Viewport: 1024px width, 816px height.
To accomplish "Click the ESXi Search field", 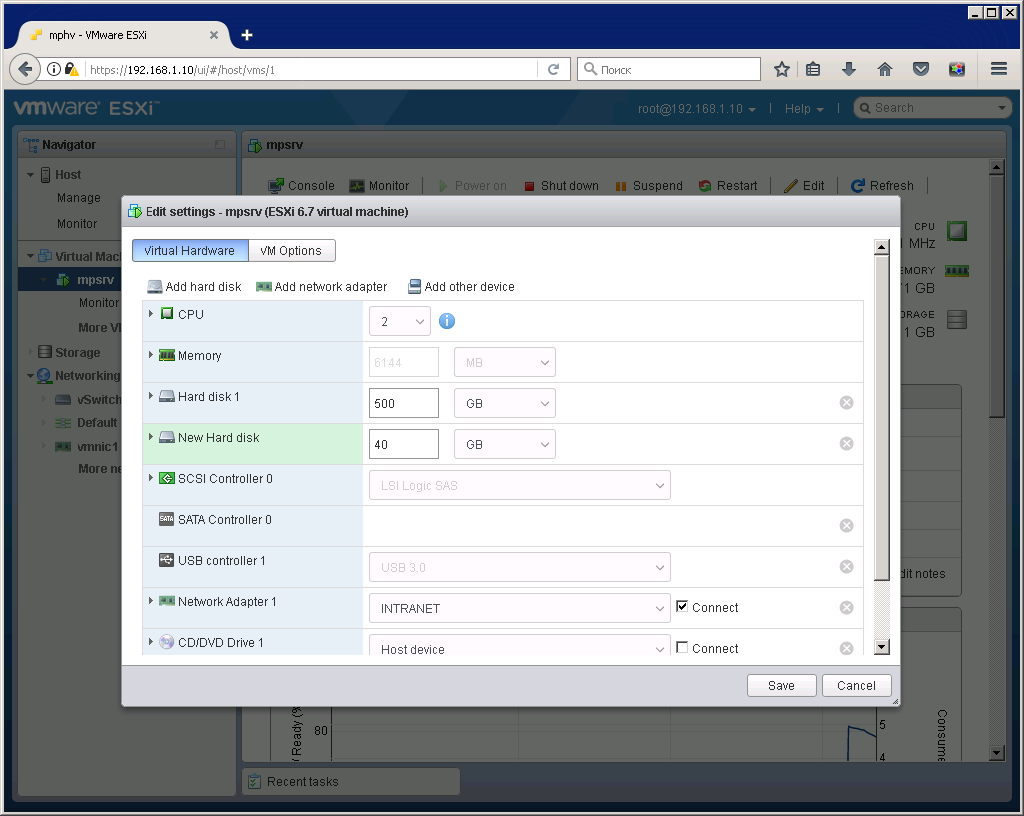I will tap(933, 108).
